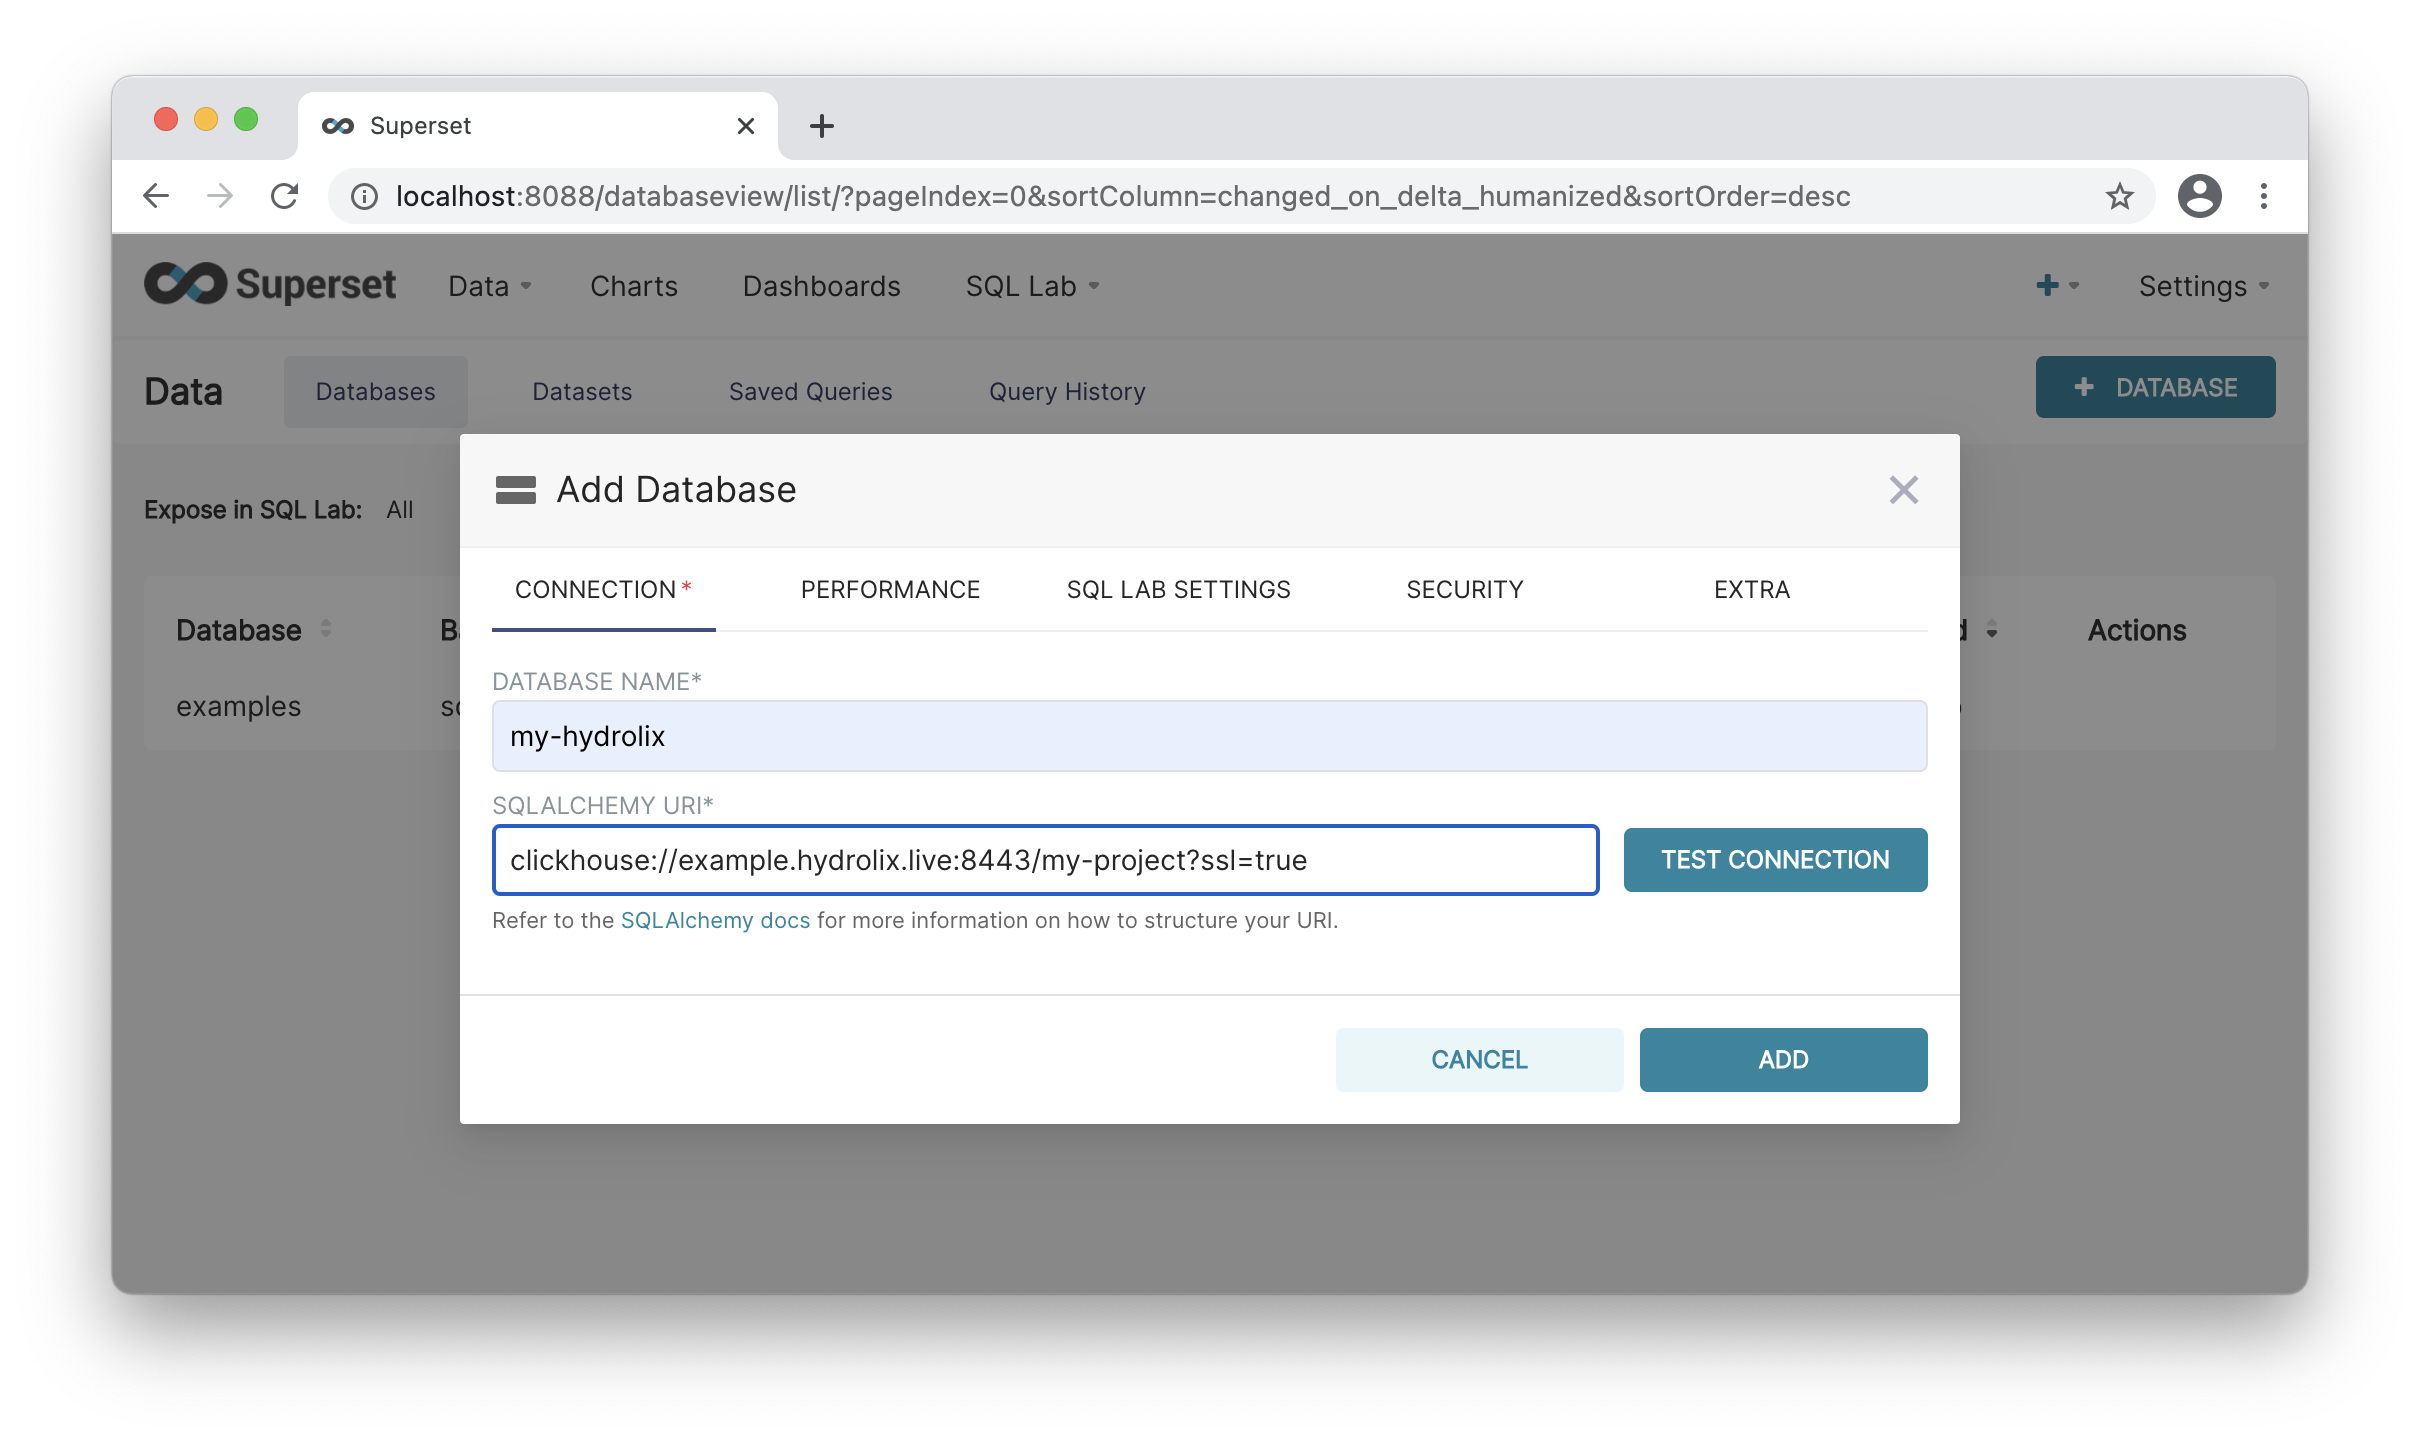
Task: Click the database icon in dialog header
Action: coord(516,490)
